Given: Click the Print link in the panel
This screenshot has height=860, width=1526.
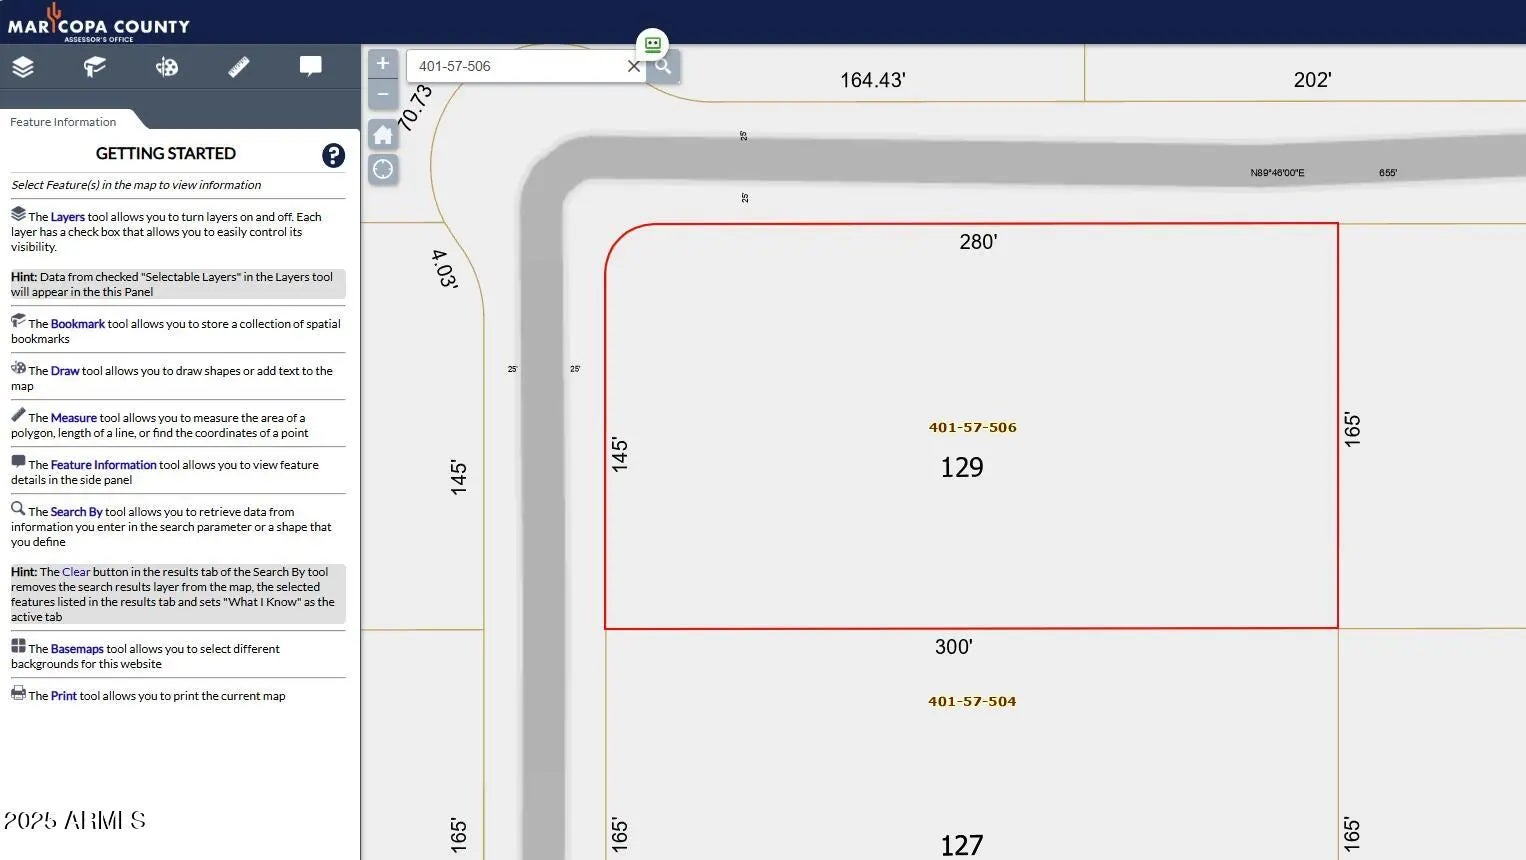Looking at the screenshot, I should [63, 696].
